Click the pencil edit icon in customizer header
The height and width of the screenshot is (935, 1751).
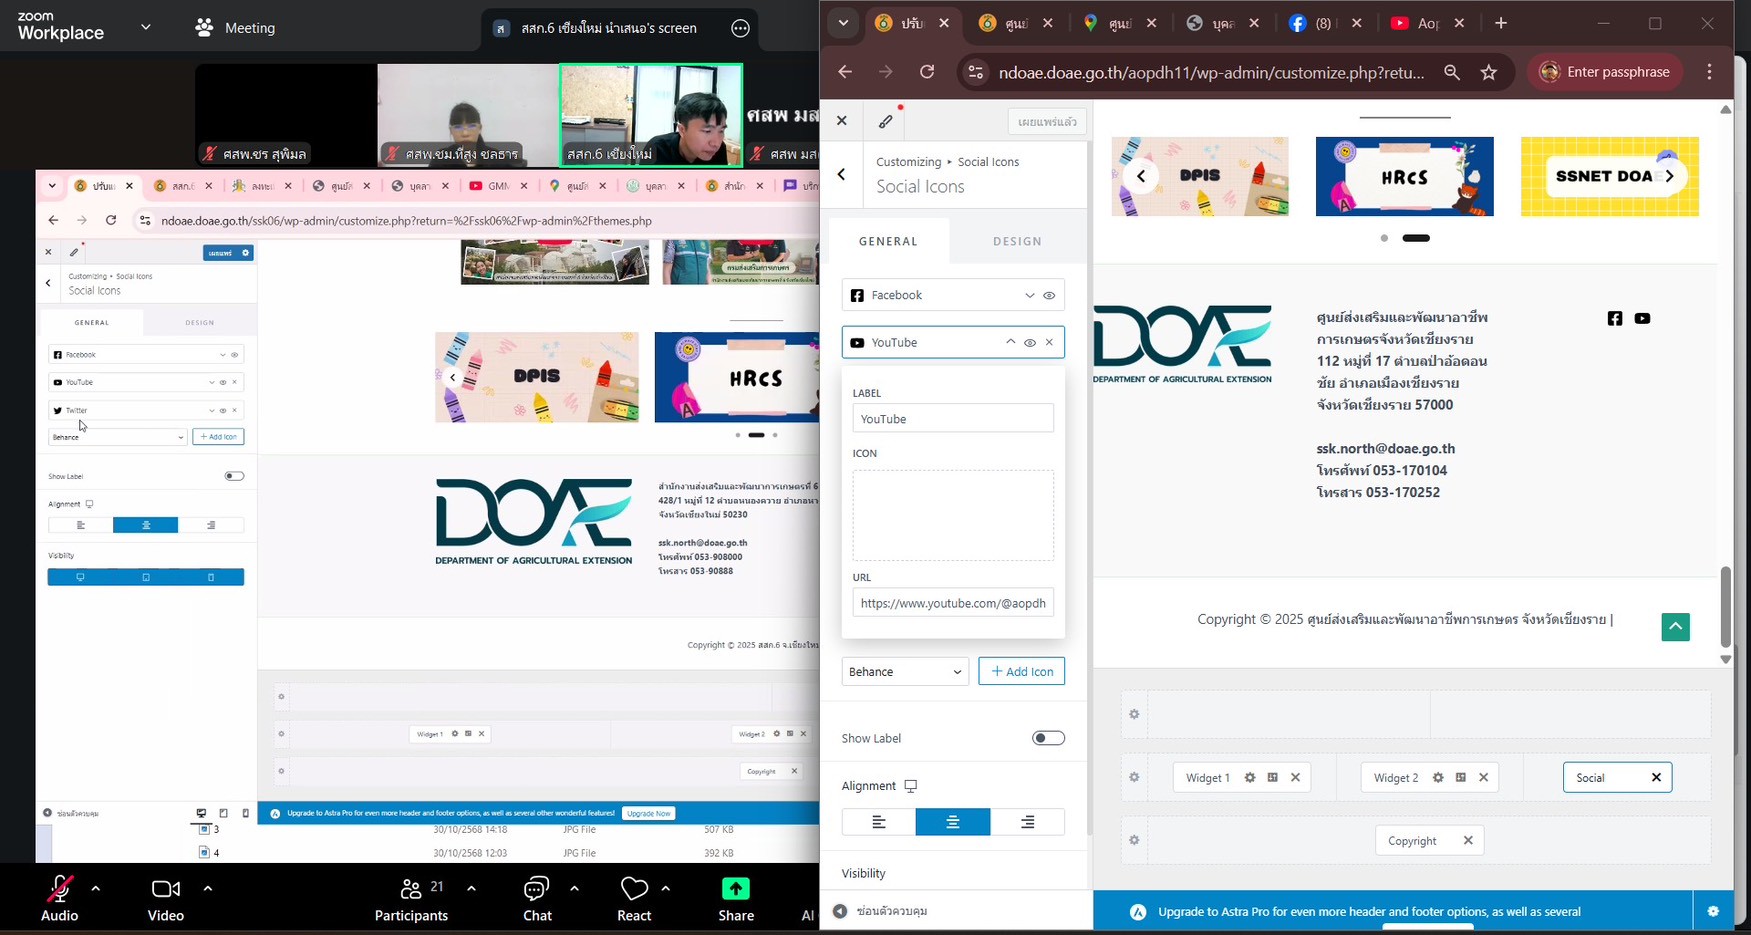point(886,121)
